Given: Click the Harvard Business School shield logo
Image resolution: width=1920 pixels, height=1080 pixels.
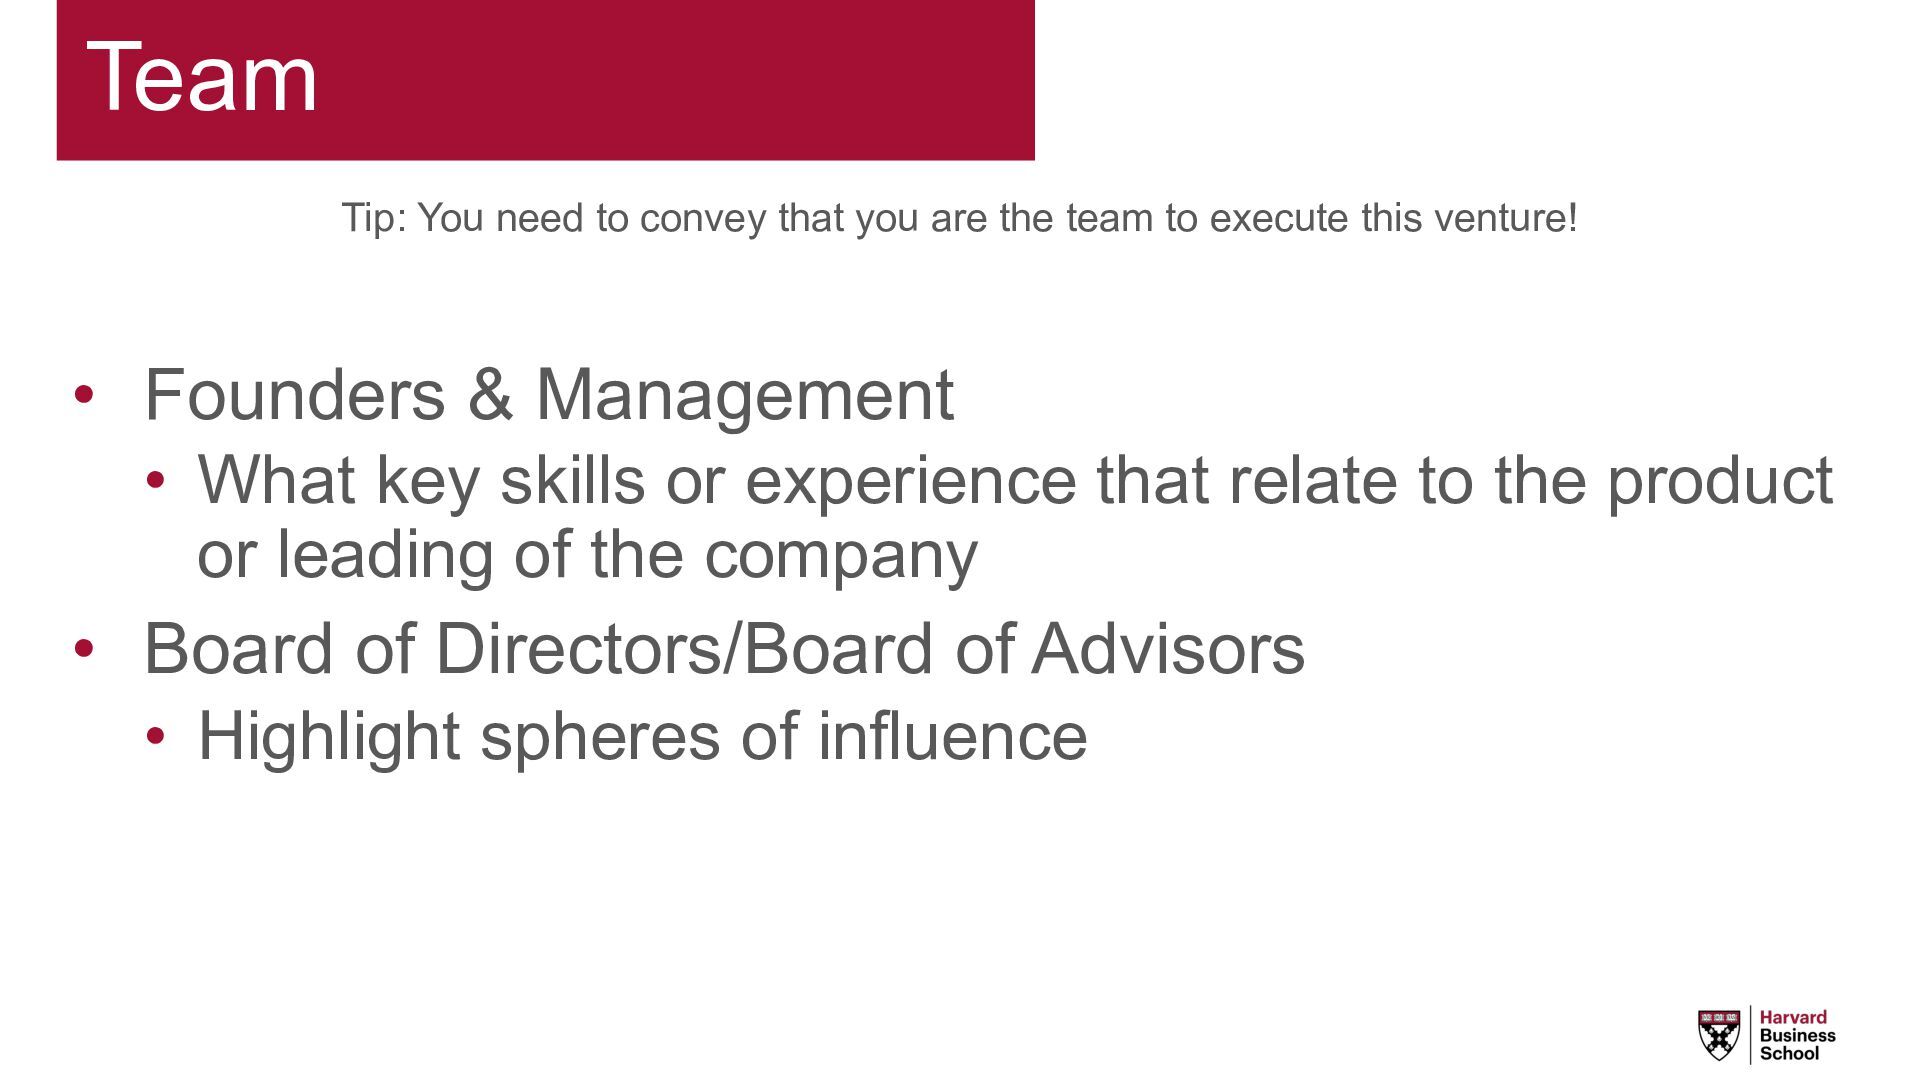Looking at the screenshot, I should click(1719, 1035).
